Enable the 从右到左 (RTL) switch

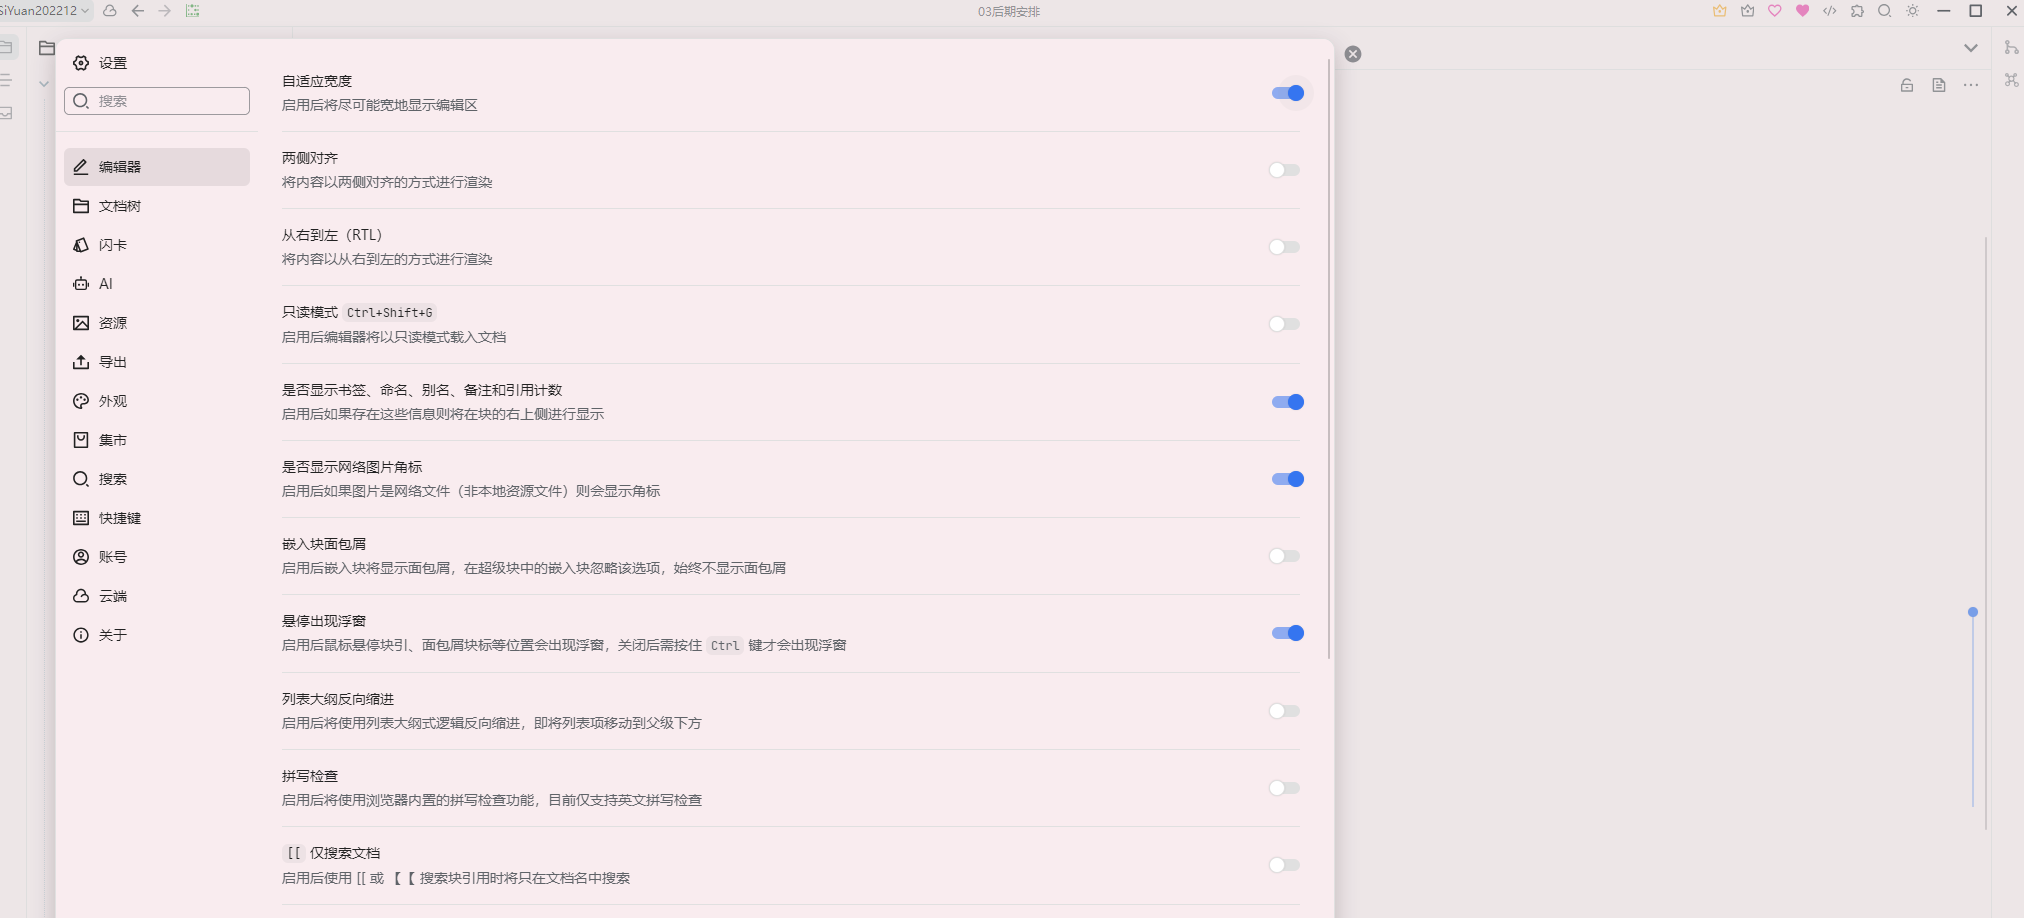[x=1284, y=247]
